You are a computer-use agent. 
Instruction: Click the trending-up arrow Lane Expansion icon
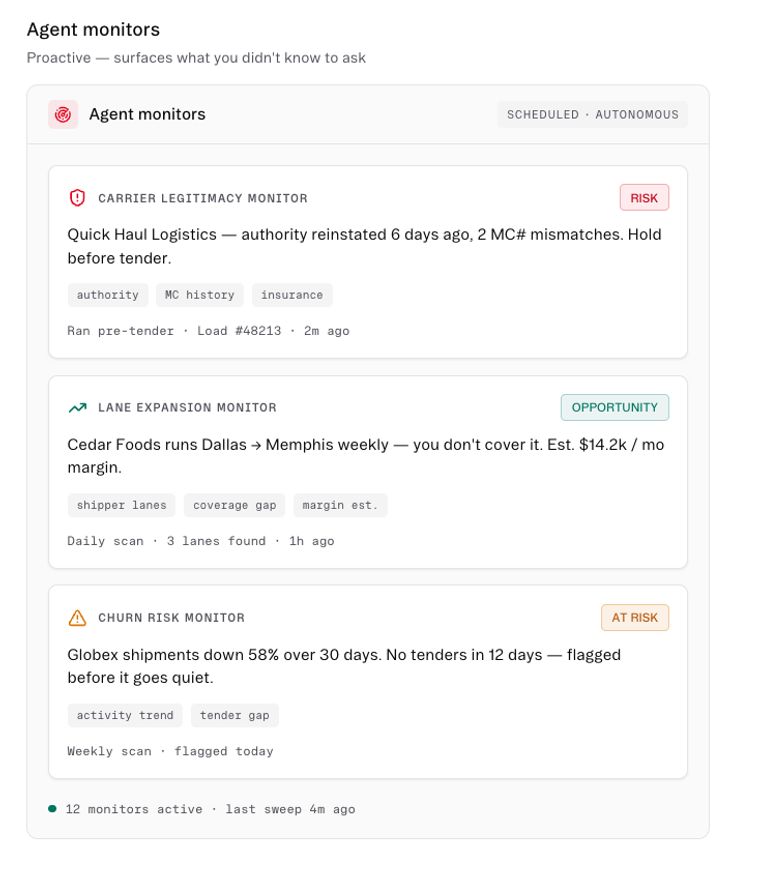point(77,408)
